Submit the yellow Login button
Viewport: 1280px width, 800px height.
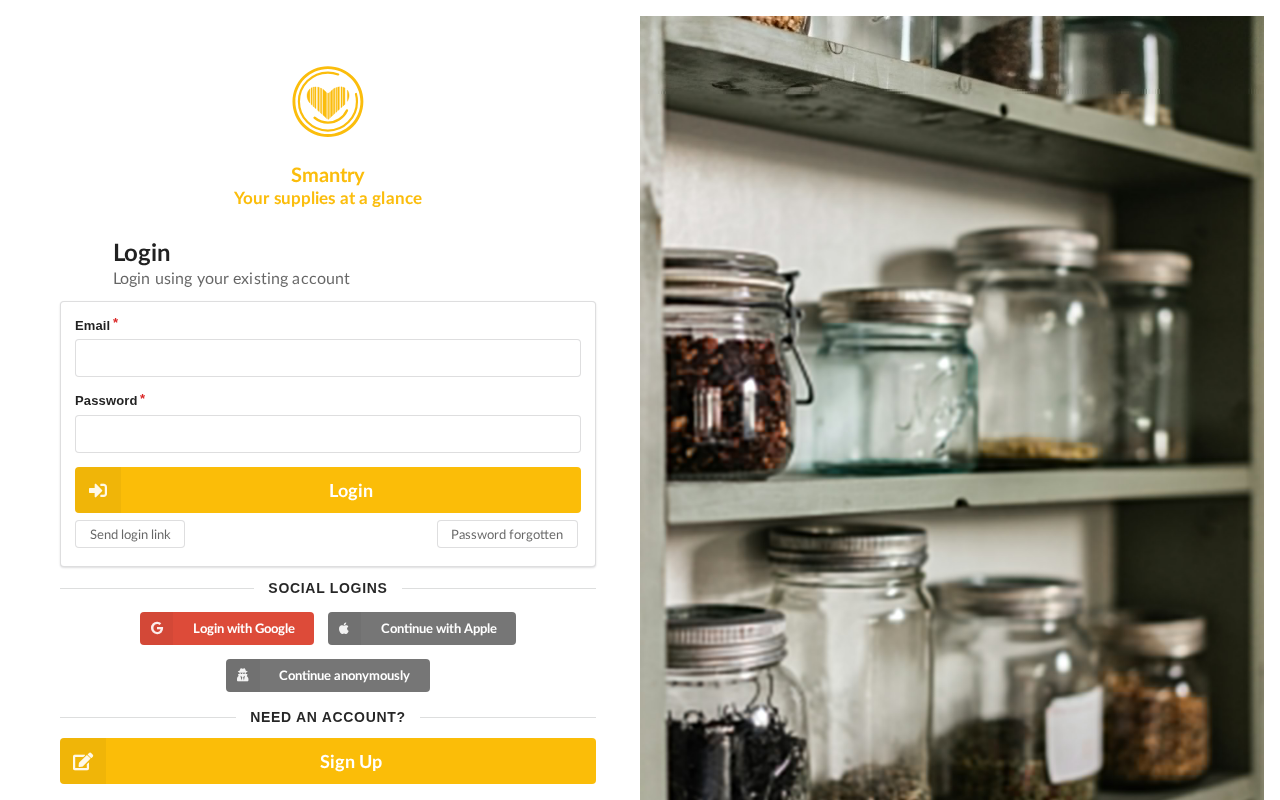pos(328,490)
